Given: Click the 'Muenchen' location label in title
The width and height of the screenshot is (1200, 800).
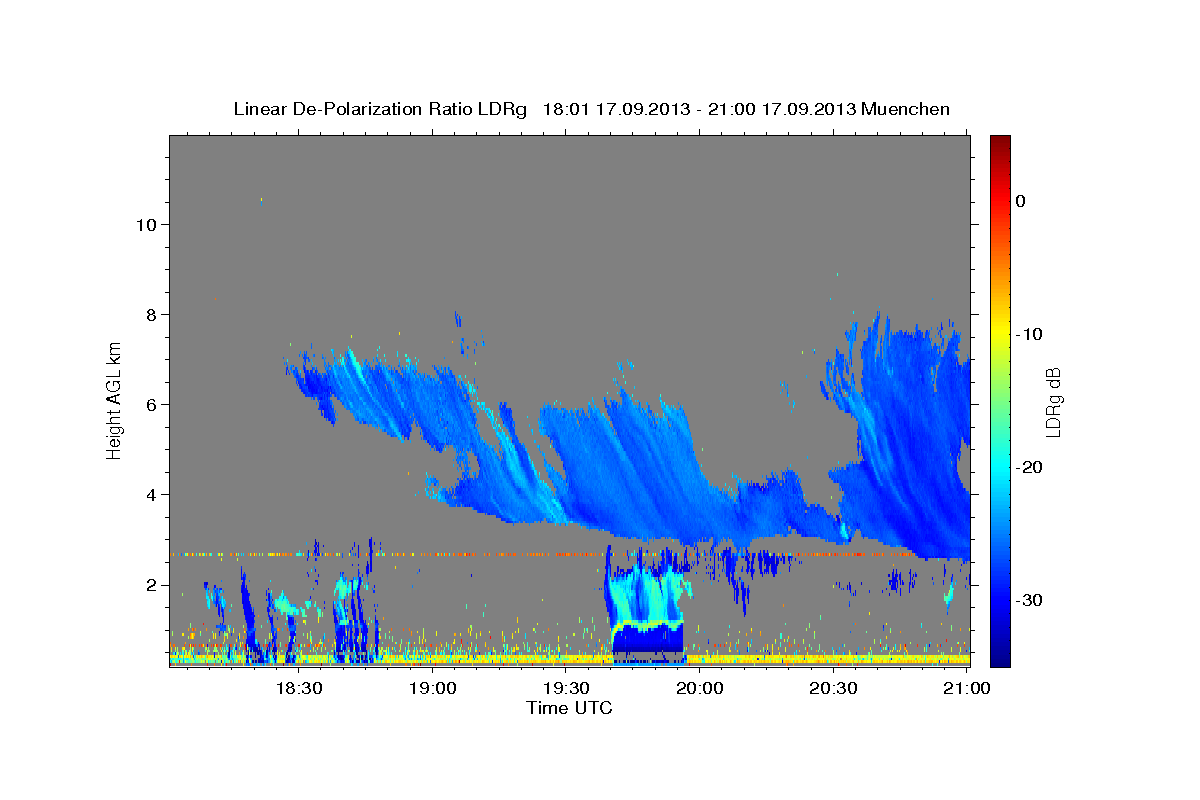Looking at the screenshot, I should [905, 109].
